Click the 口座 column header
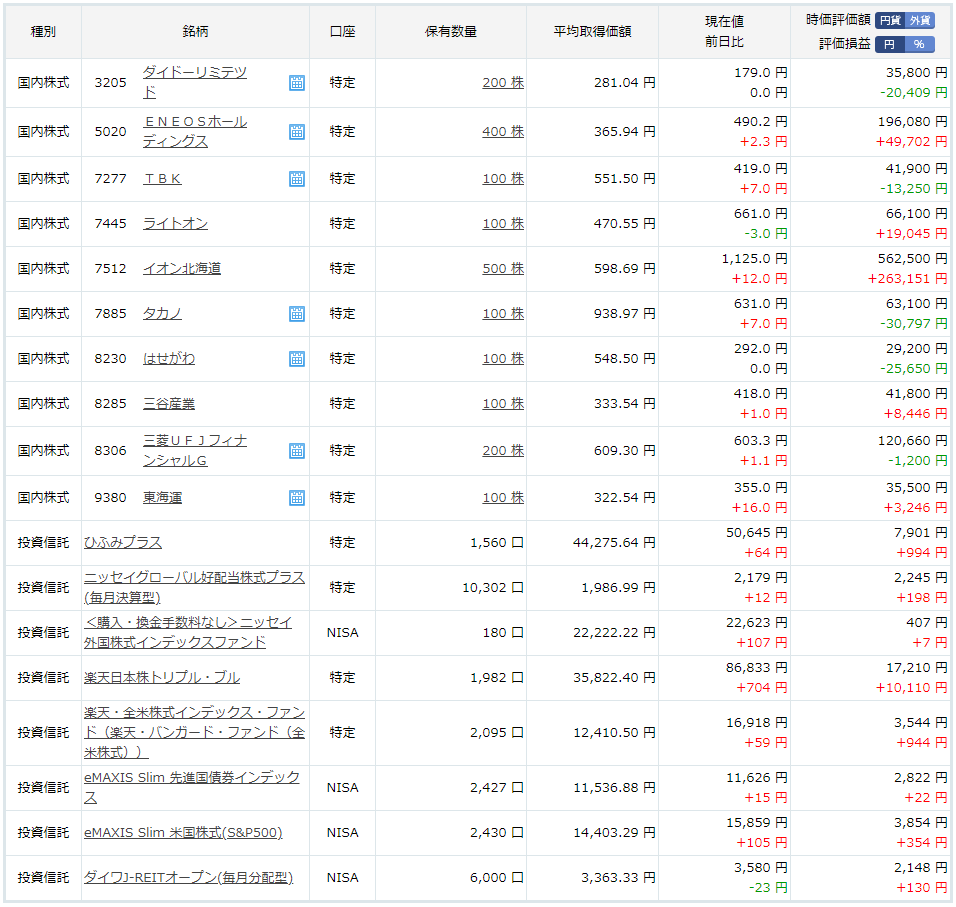This screenshot has height=907, width=956. (342, 32)
